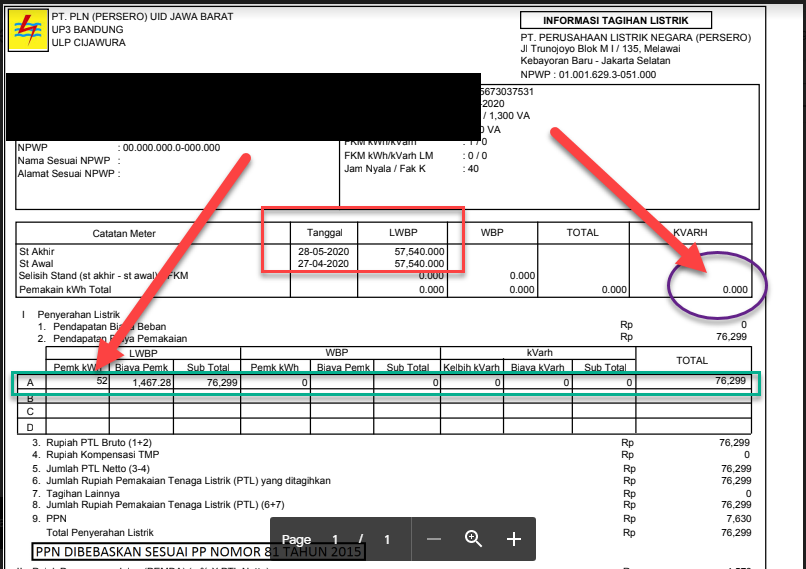Select text 'PT. PLN (PERSERO) UID JAWA BARAT'
Image resolution: width=806 pixels, height=569 pixels.
click(142, 16)
